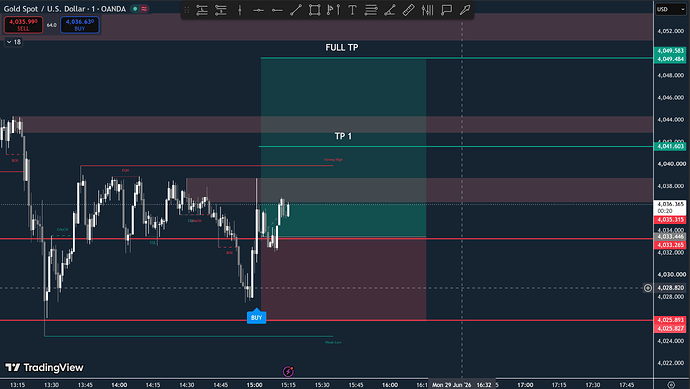The height and width of the screenshot is (389, 690).
Task: Select the vertical line tool
Action: click(239, 10)
